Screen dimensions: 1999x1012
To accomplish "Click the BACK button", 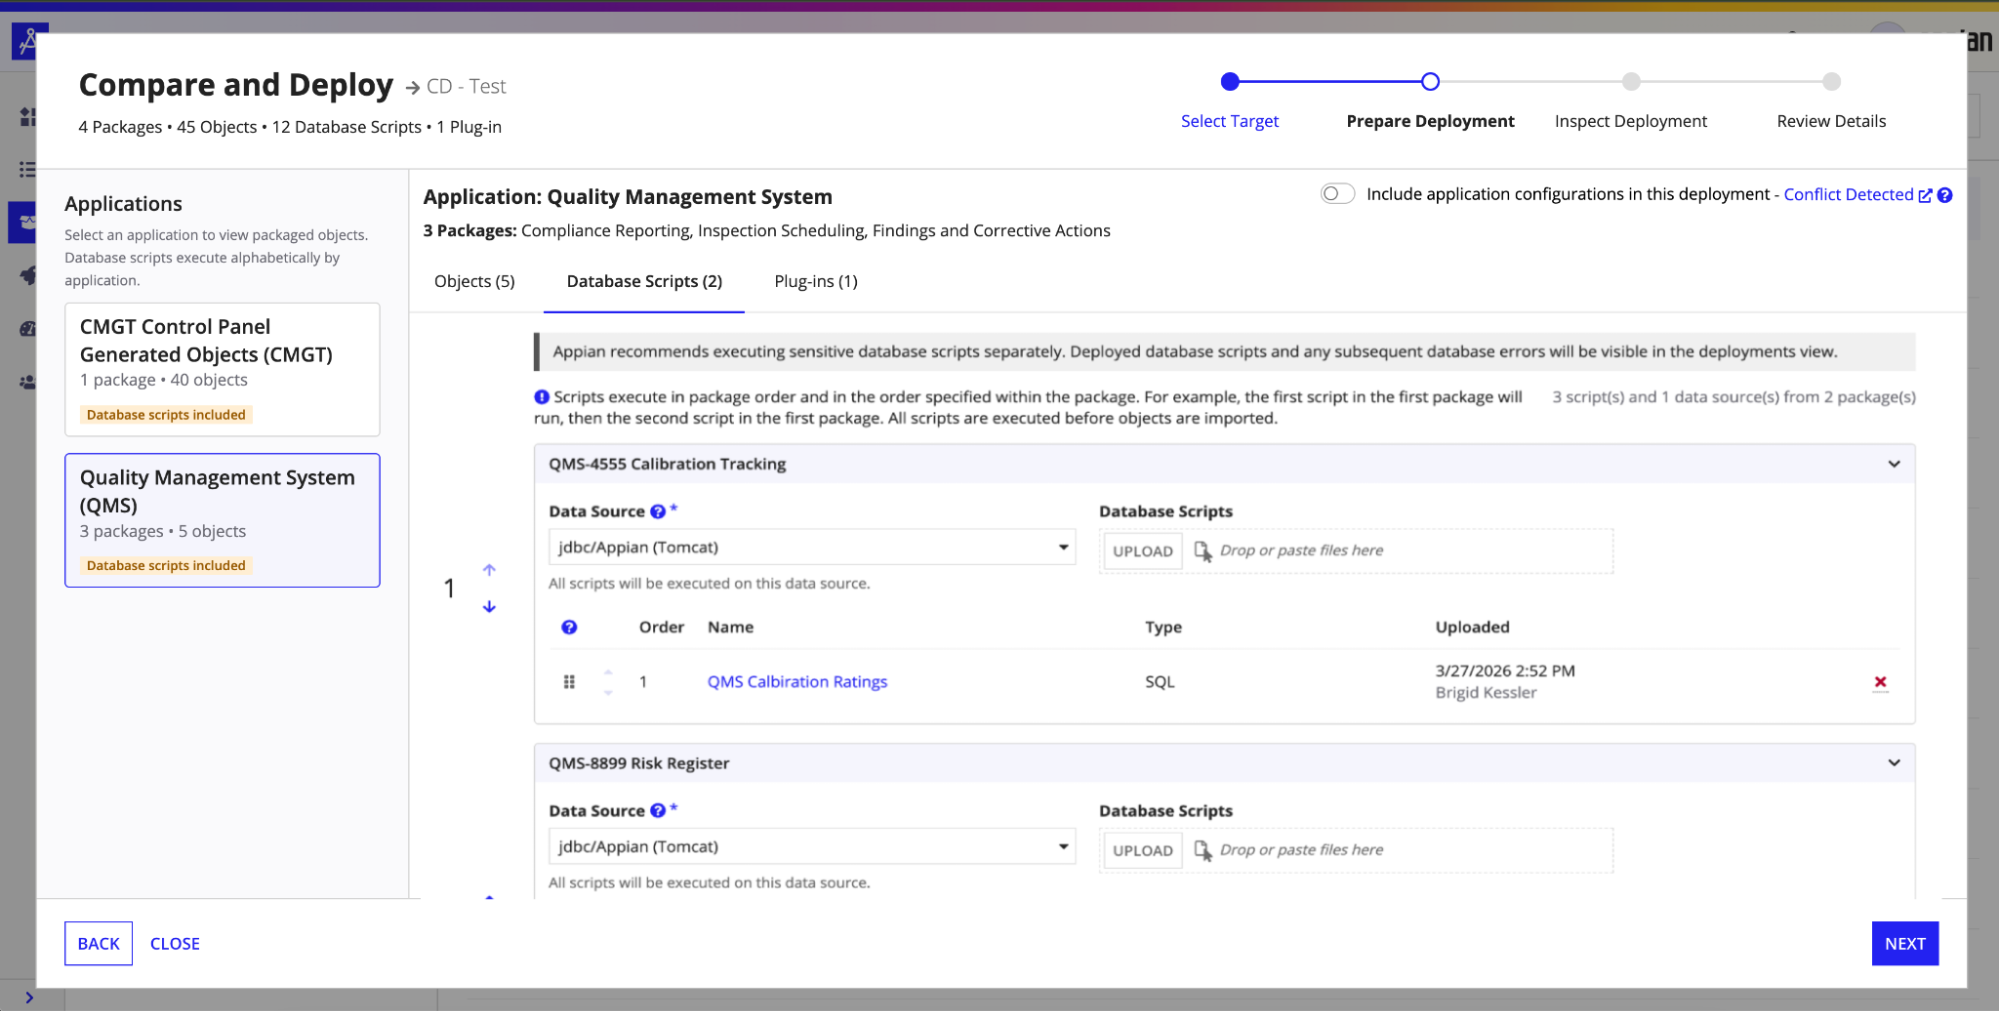I will coord(98,944).
